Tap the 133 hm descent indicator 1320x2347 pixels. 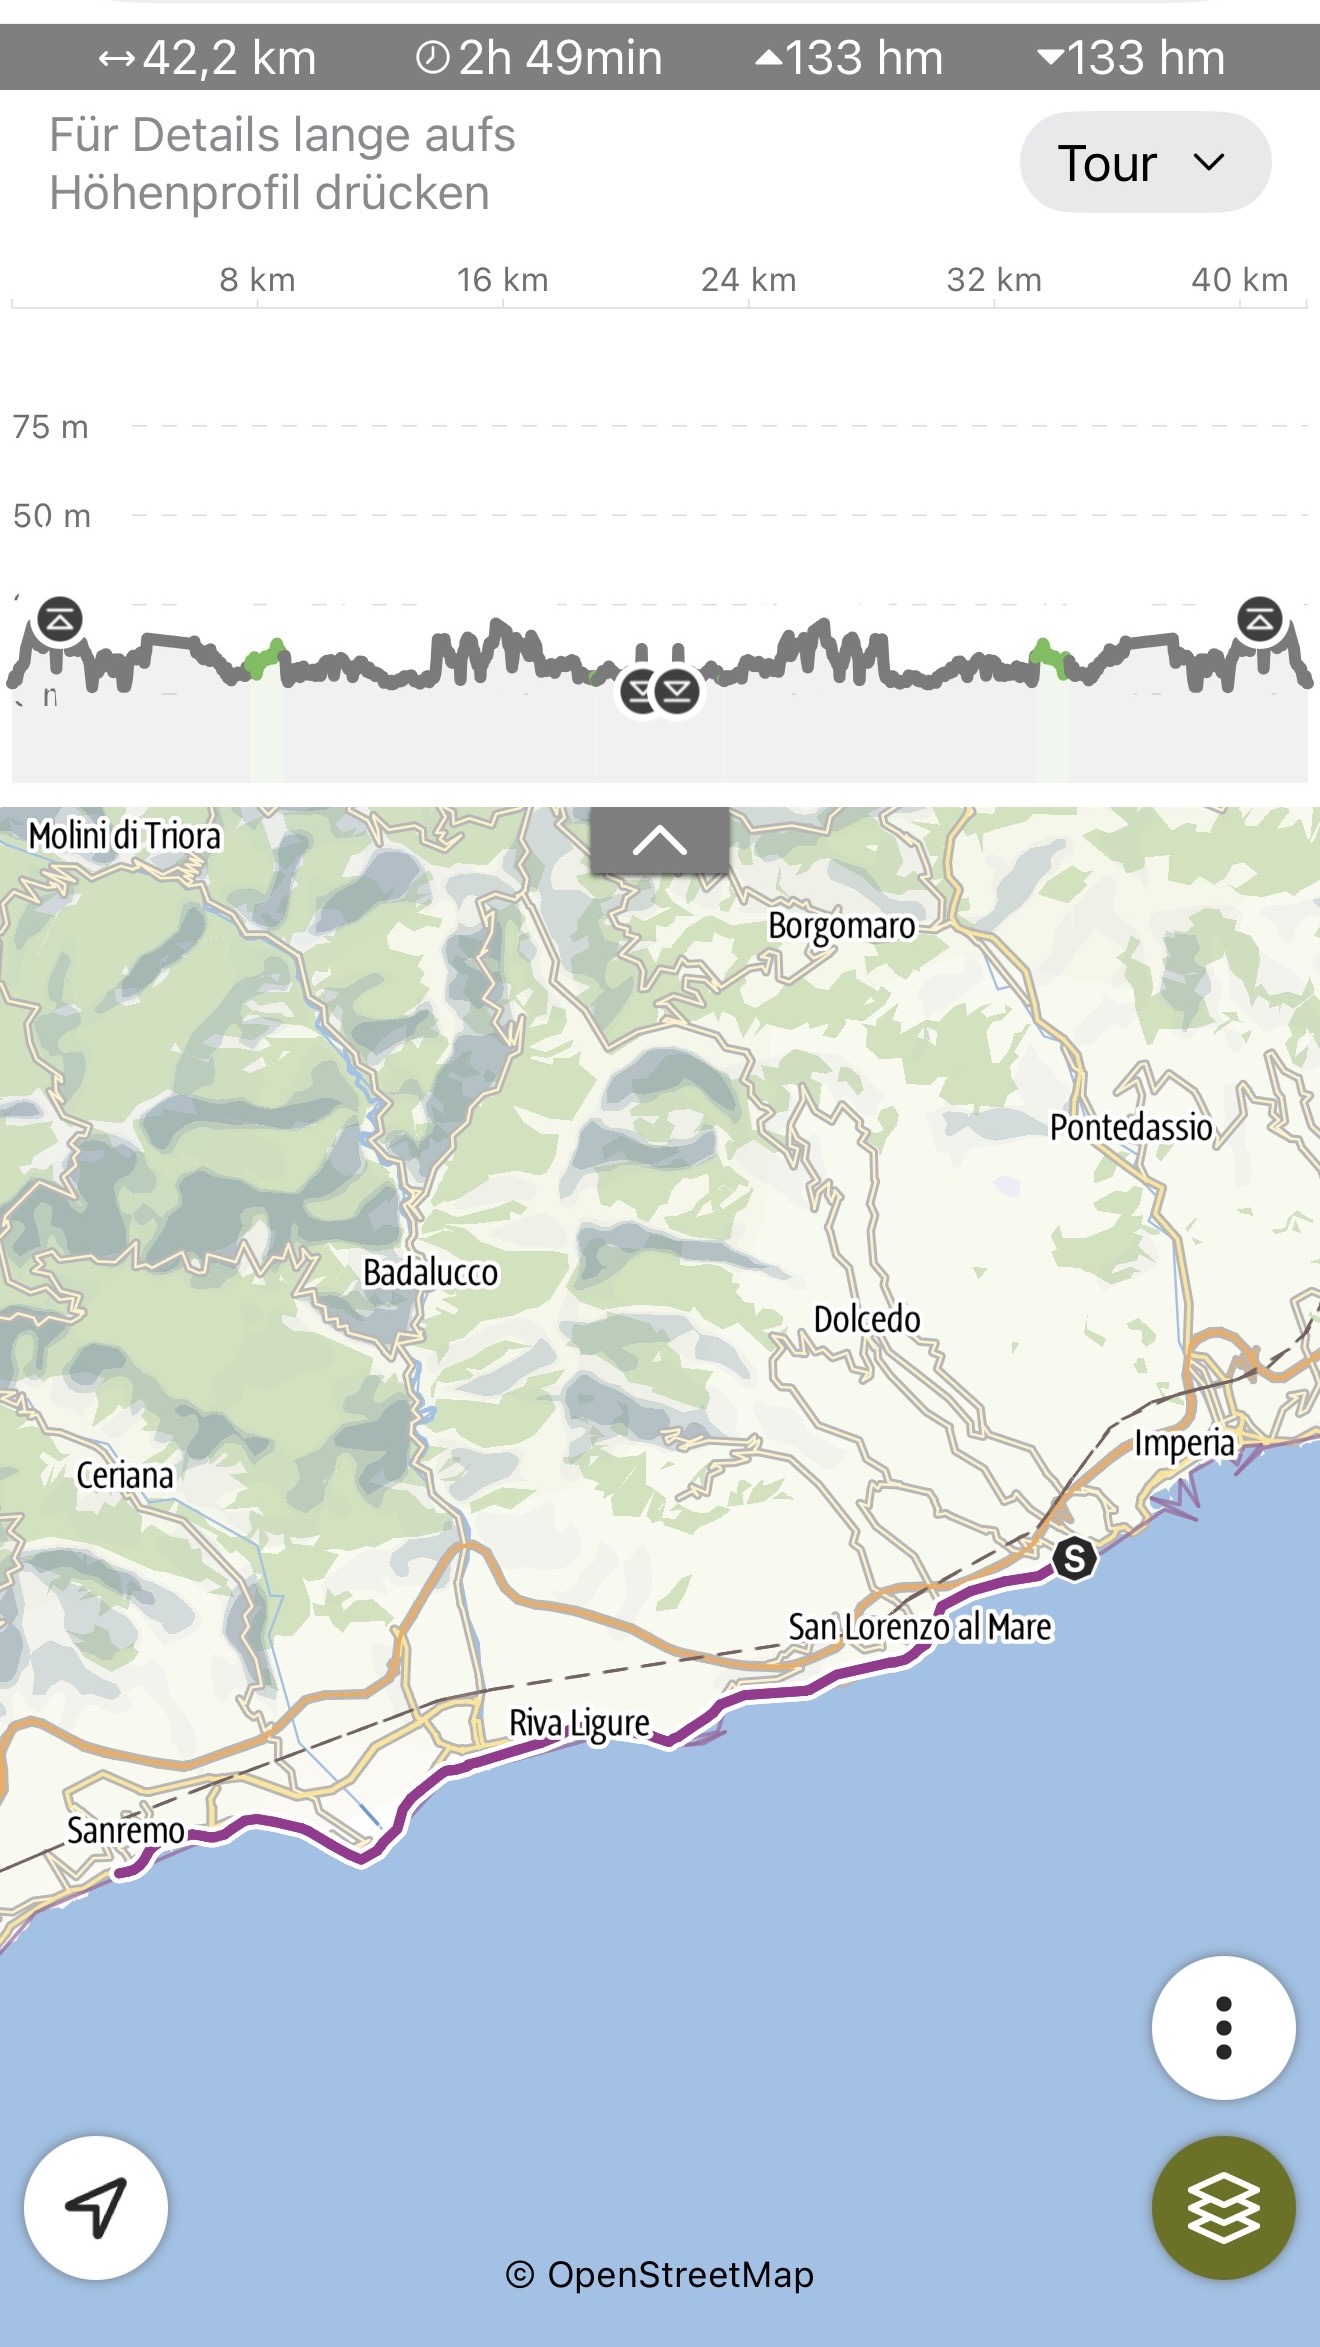click(x=1131, y=58)
